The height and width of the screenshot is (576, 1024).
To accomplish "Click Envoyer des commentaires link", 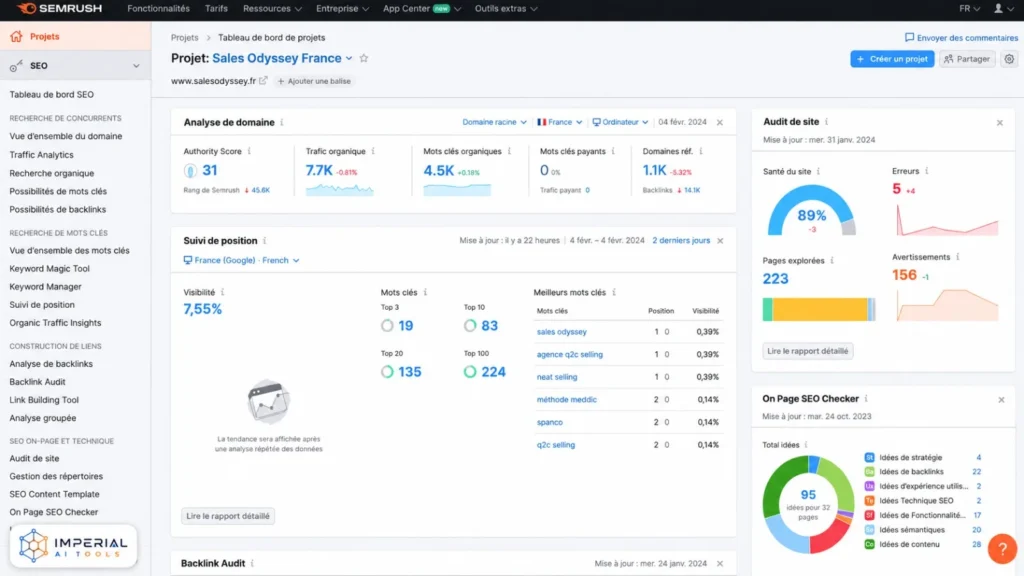I will pyautogui.click(x=961, y=38).
